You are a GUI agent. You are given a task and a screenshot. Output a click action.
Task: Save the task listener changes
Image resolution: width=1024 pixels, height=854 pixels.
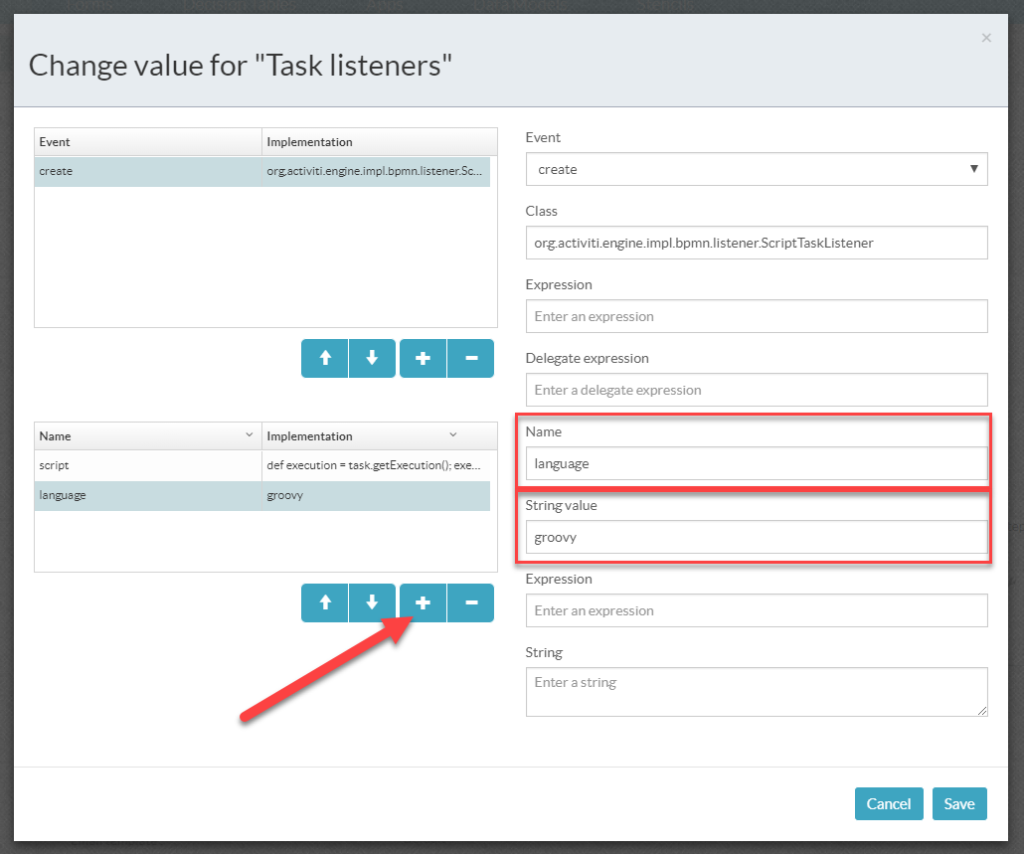tap(959, 804)
